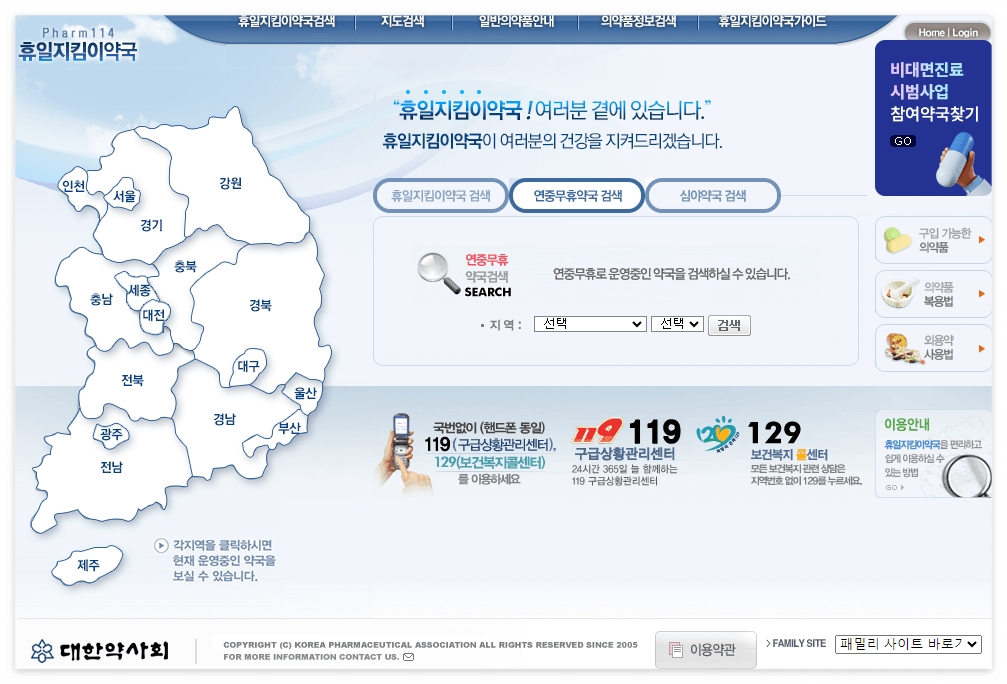1007x684 pixels.
Task: Click arrow beside 구입 가능한 의약품
Action: point(981,240)
